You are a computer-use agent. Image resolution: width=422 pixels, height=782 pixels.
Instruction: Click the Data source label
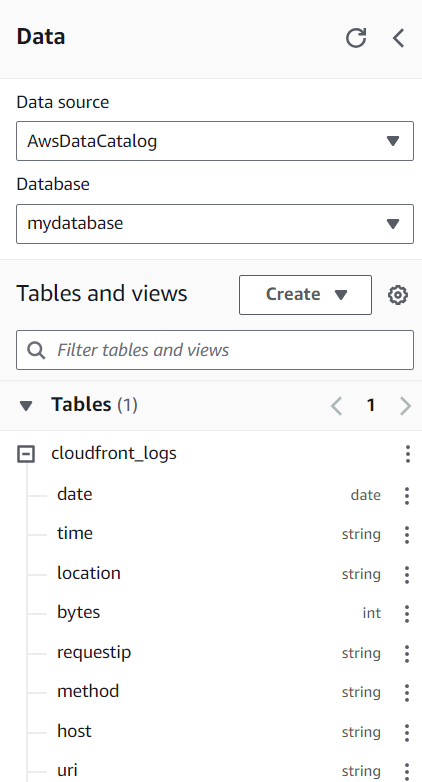(x=63, y=102)
